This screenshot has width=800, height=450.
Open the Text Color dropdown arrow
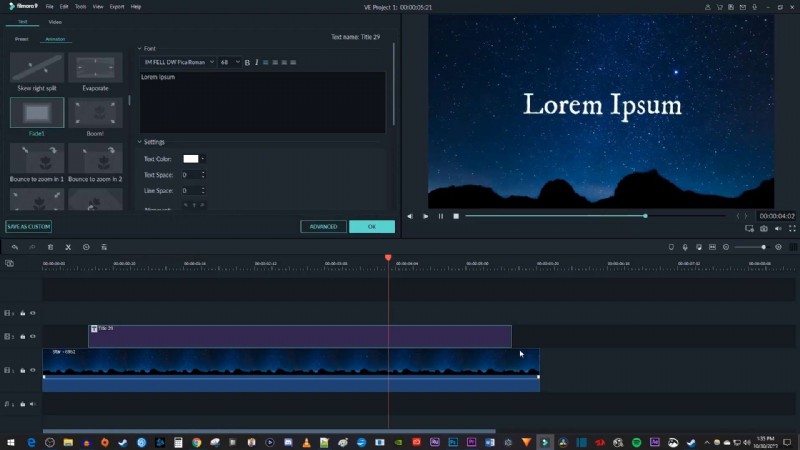[203, 159]
